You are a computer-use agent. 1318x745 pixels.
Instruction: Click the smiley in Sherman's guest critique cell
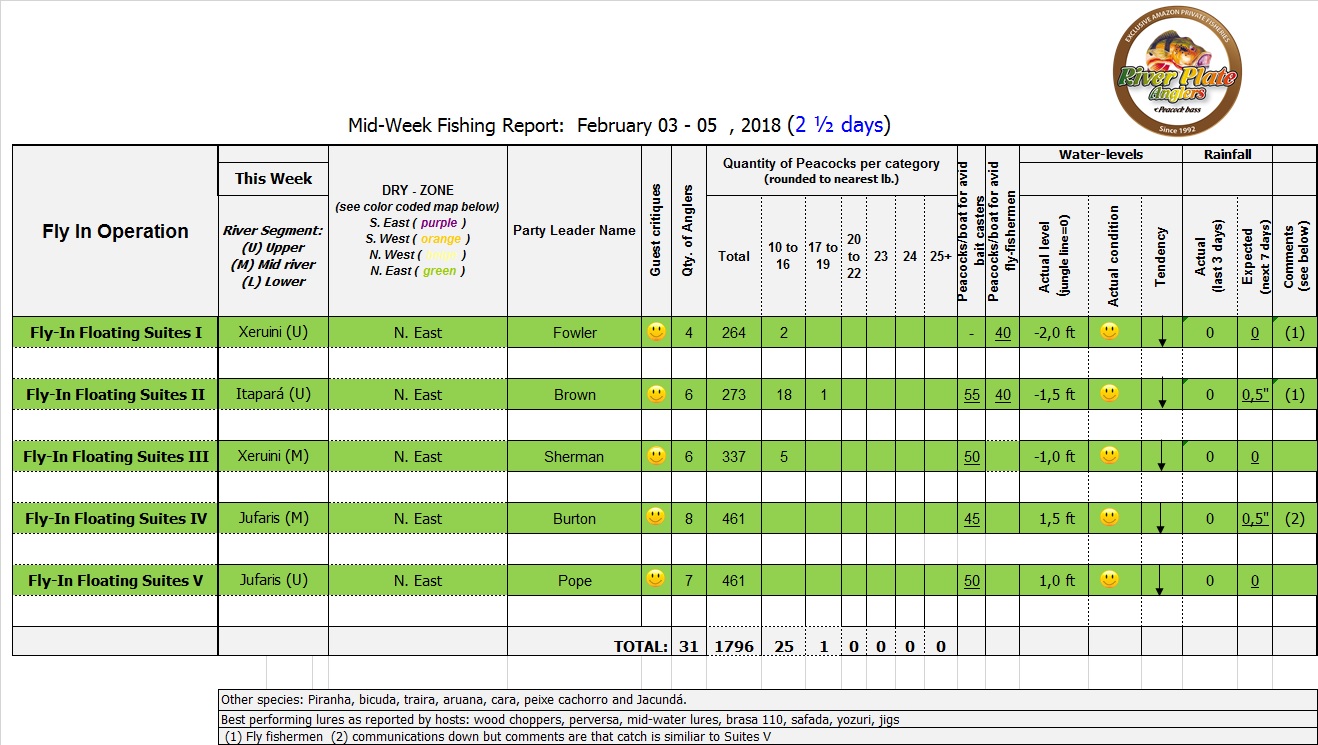pos(656,456)
